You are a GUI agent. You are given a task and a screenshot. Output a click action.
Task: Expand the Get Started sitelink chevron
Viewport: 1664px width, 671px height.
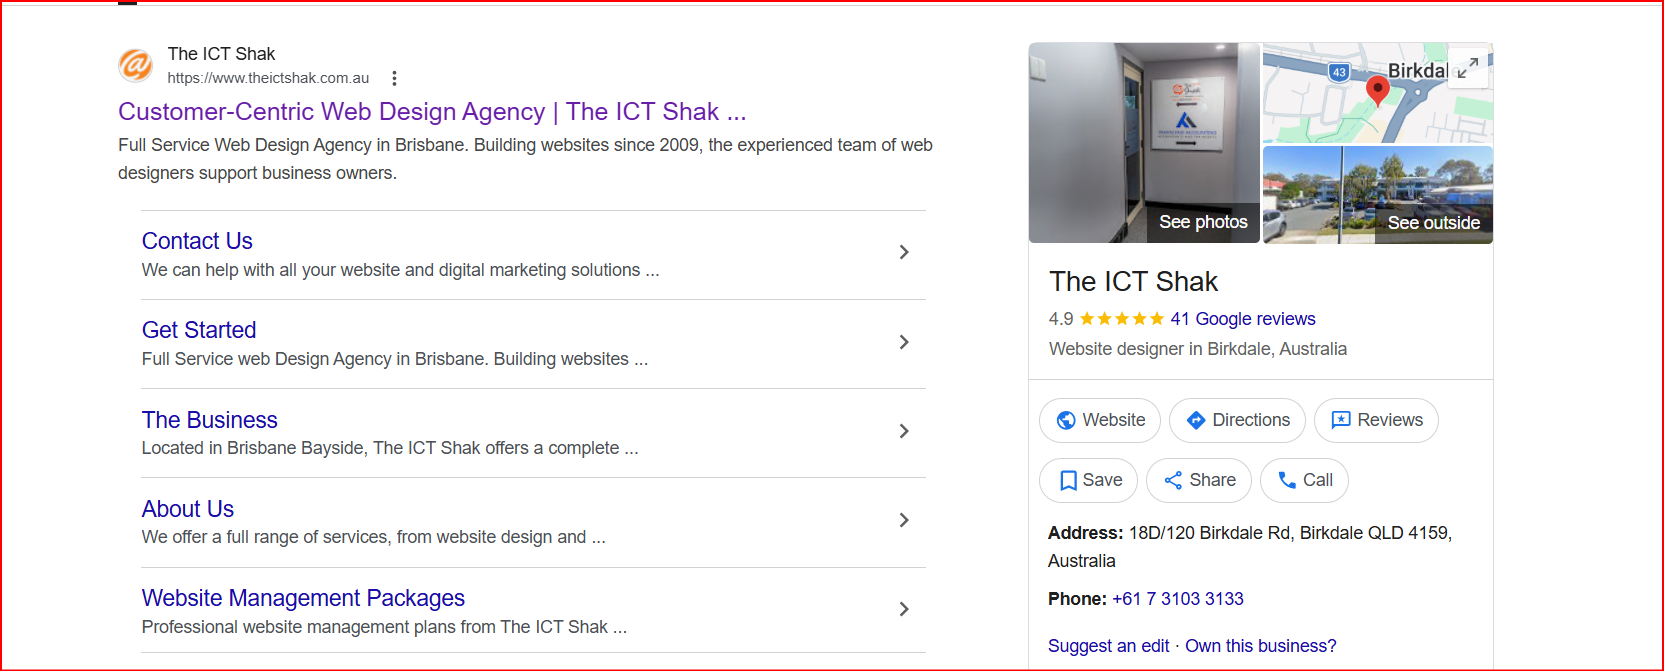pyautogui.click(x=904, y=342)
